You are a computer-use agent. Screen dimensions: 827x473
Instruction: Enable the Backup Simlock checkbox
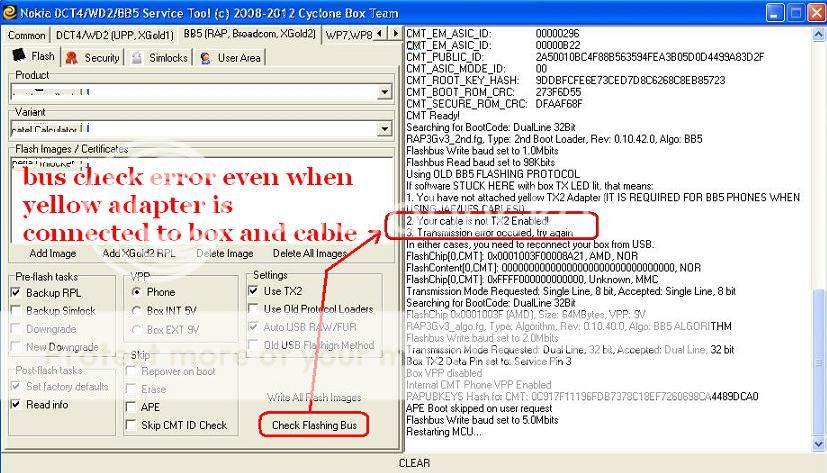pos(16,310)
